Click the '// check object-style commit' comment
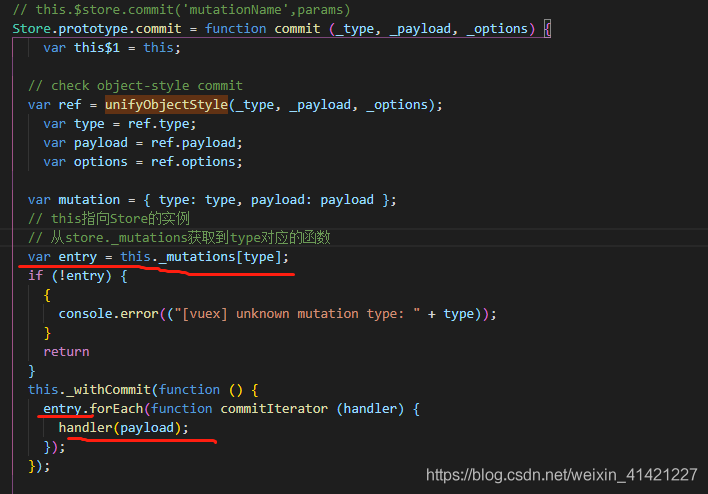 pyautogui.click(x=135, y=86)
